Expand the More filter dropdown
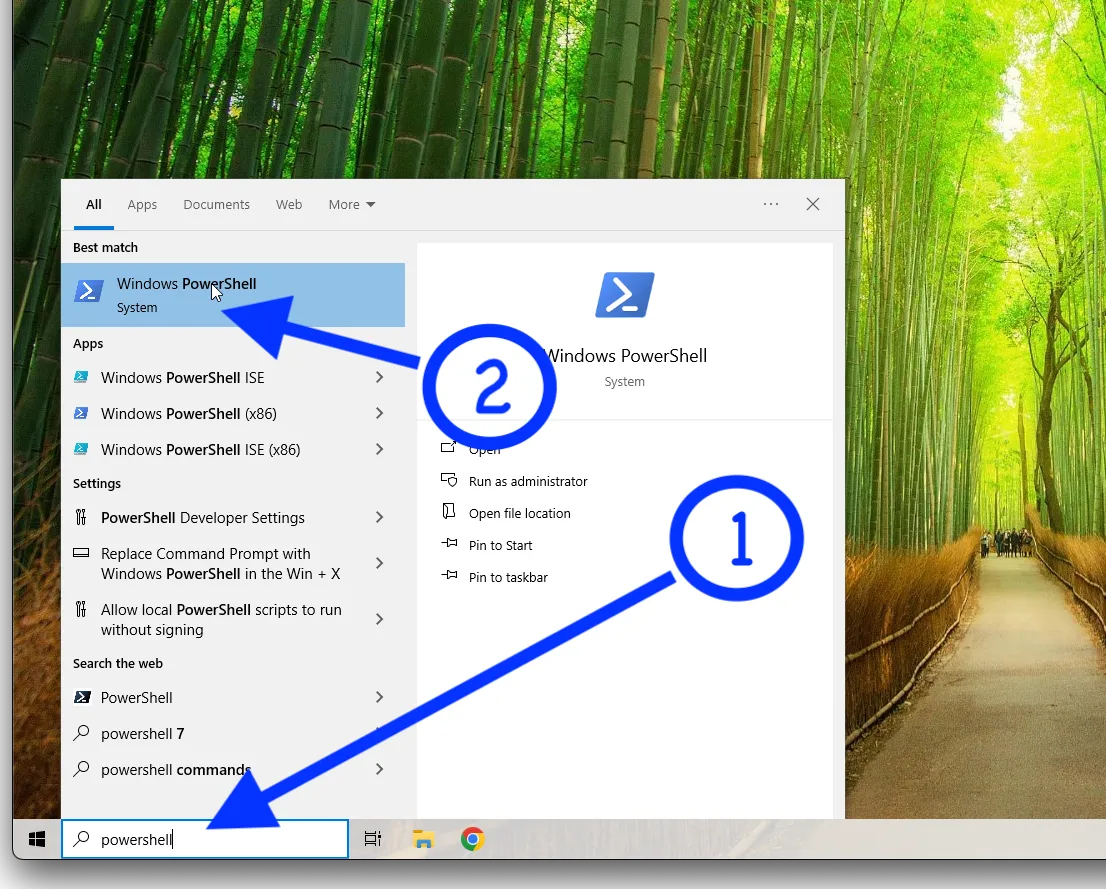 [x=352, y=205]
